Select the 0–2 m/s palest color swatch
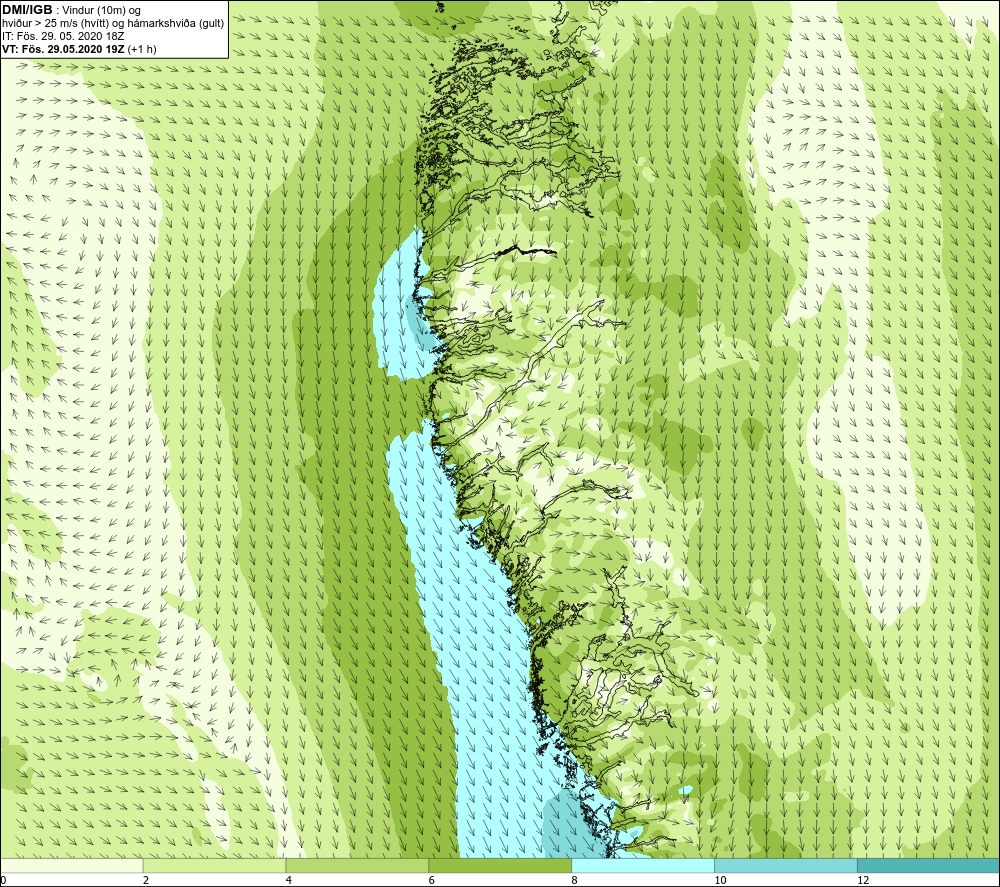1000x887 pixels. (71, 865)
